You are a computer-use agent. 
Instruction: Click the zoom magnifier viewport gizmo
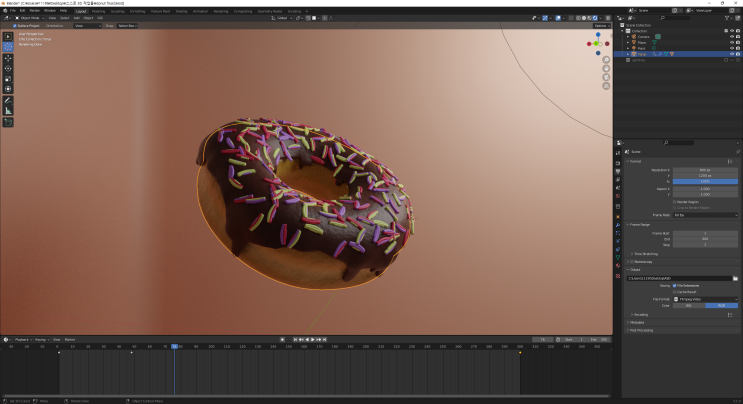pyautogui.click(x=607, y=60)
